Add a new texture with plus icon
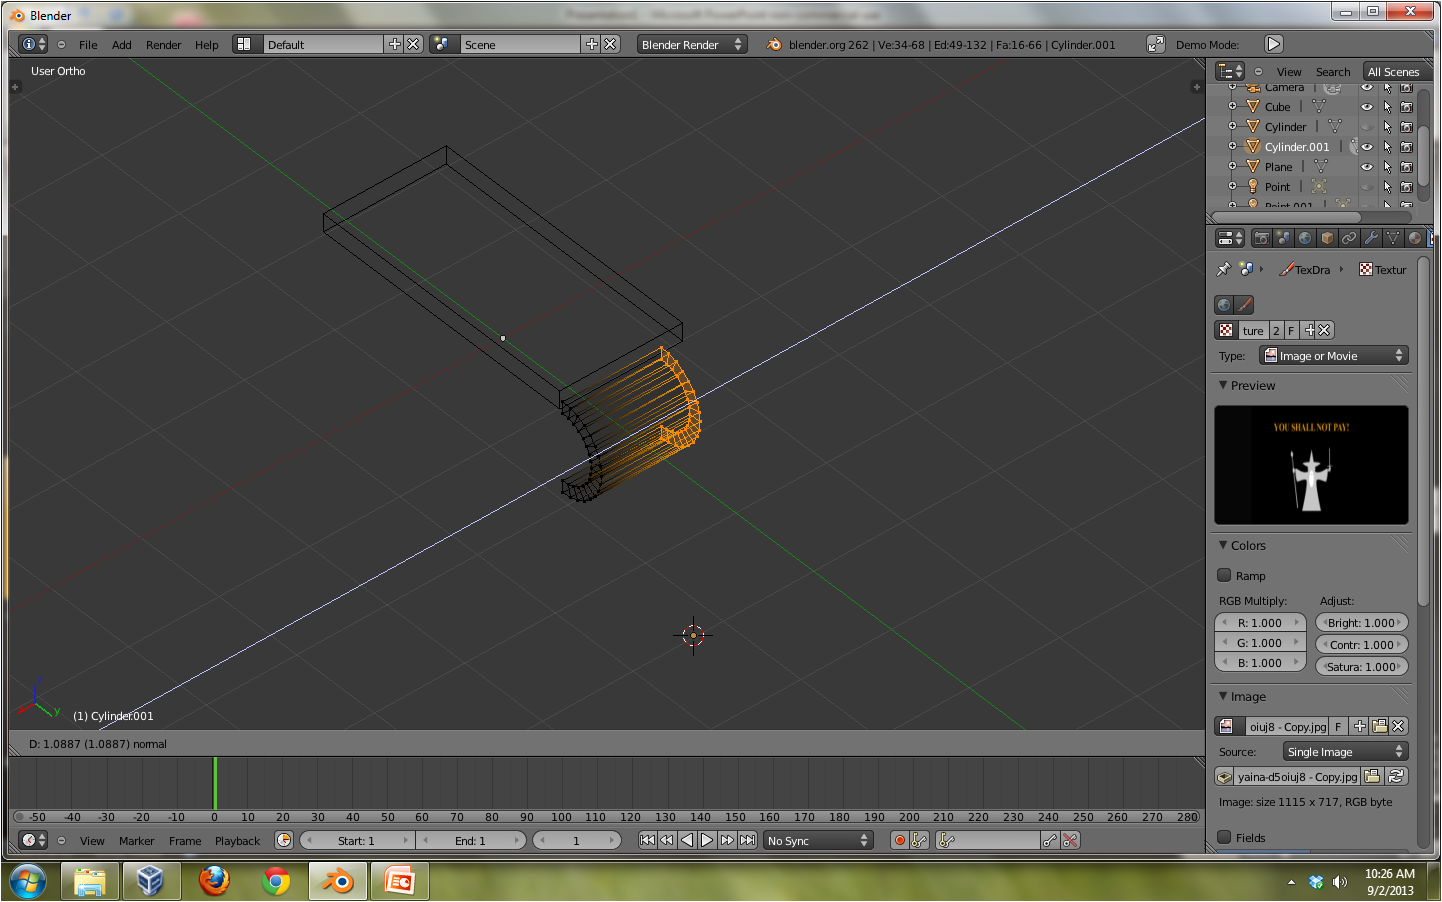This screenshot has width=1442, height=902. pyautogui.click(x=1309, y=330)
